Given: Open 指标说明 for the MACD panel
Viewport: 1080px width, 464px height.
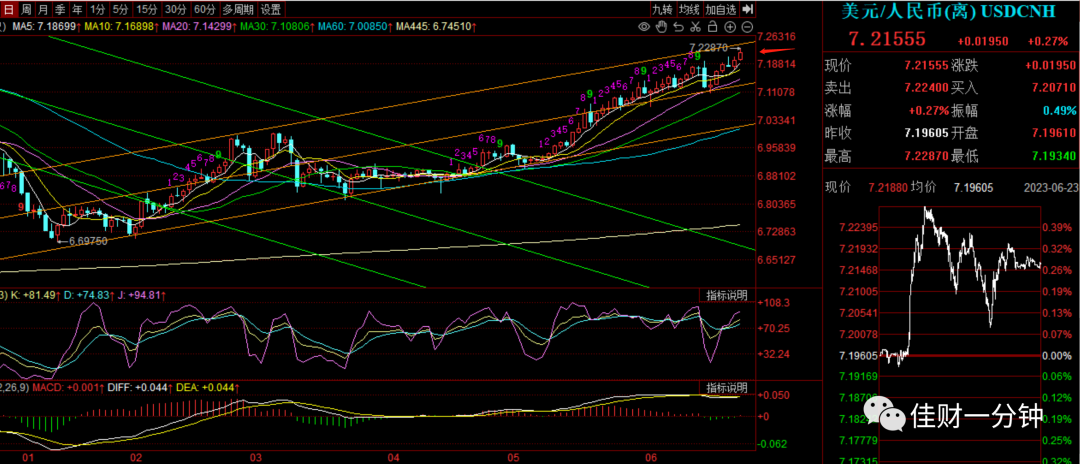Looking at the screenshot, I should (x=727, y=387).
